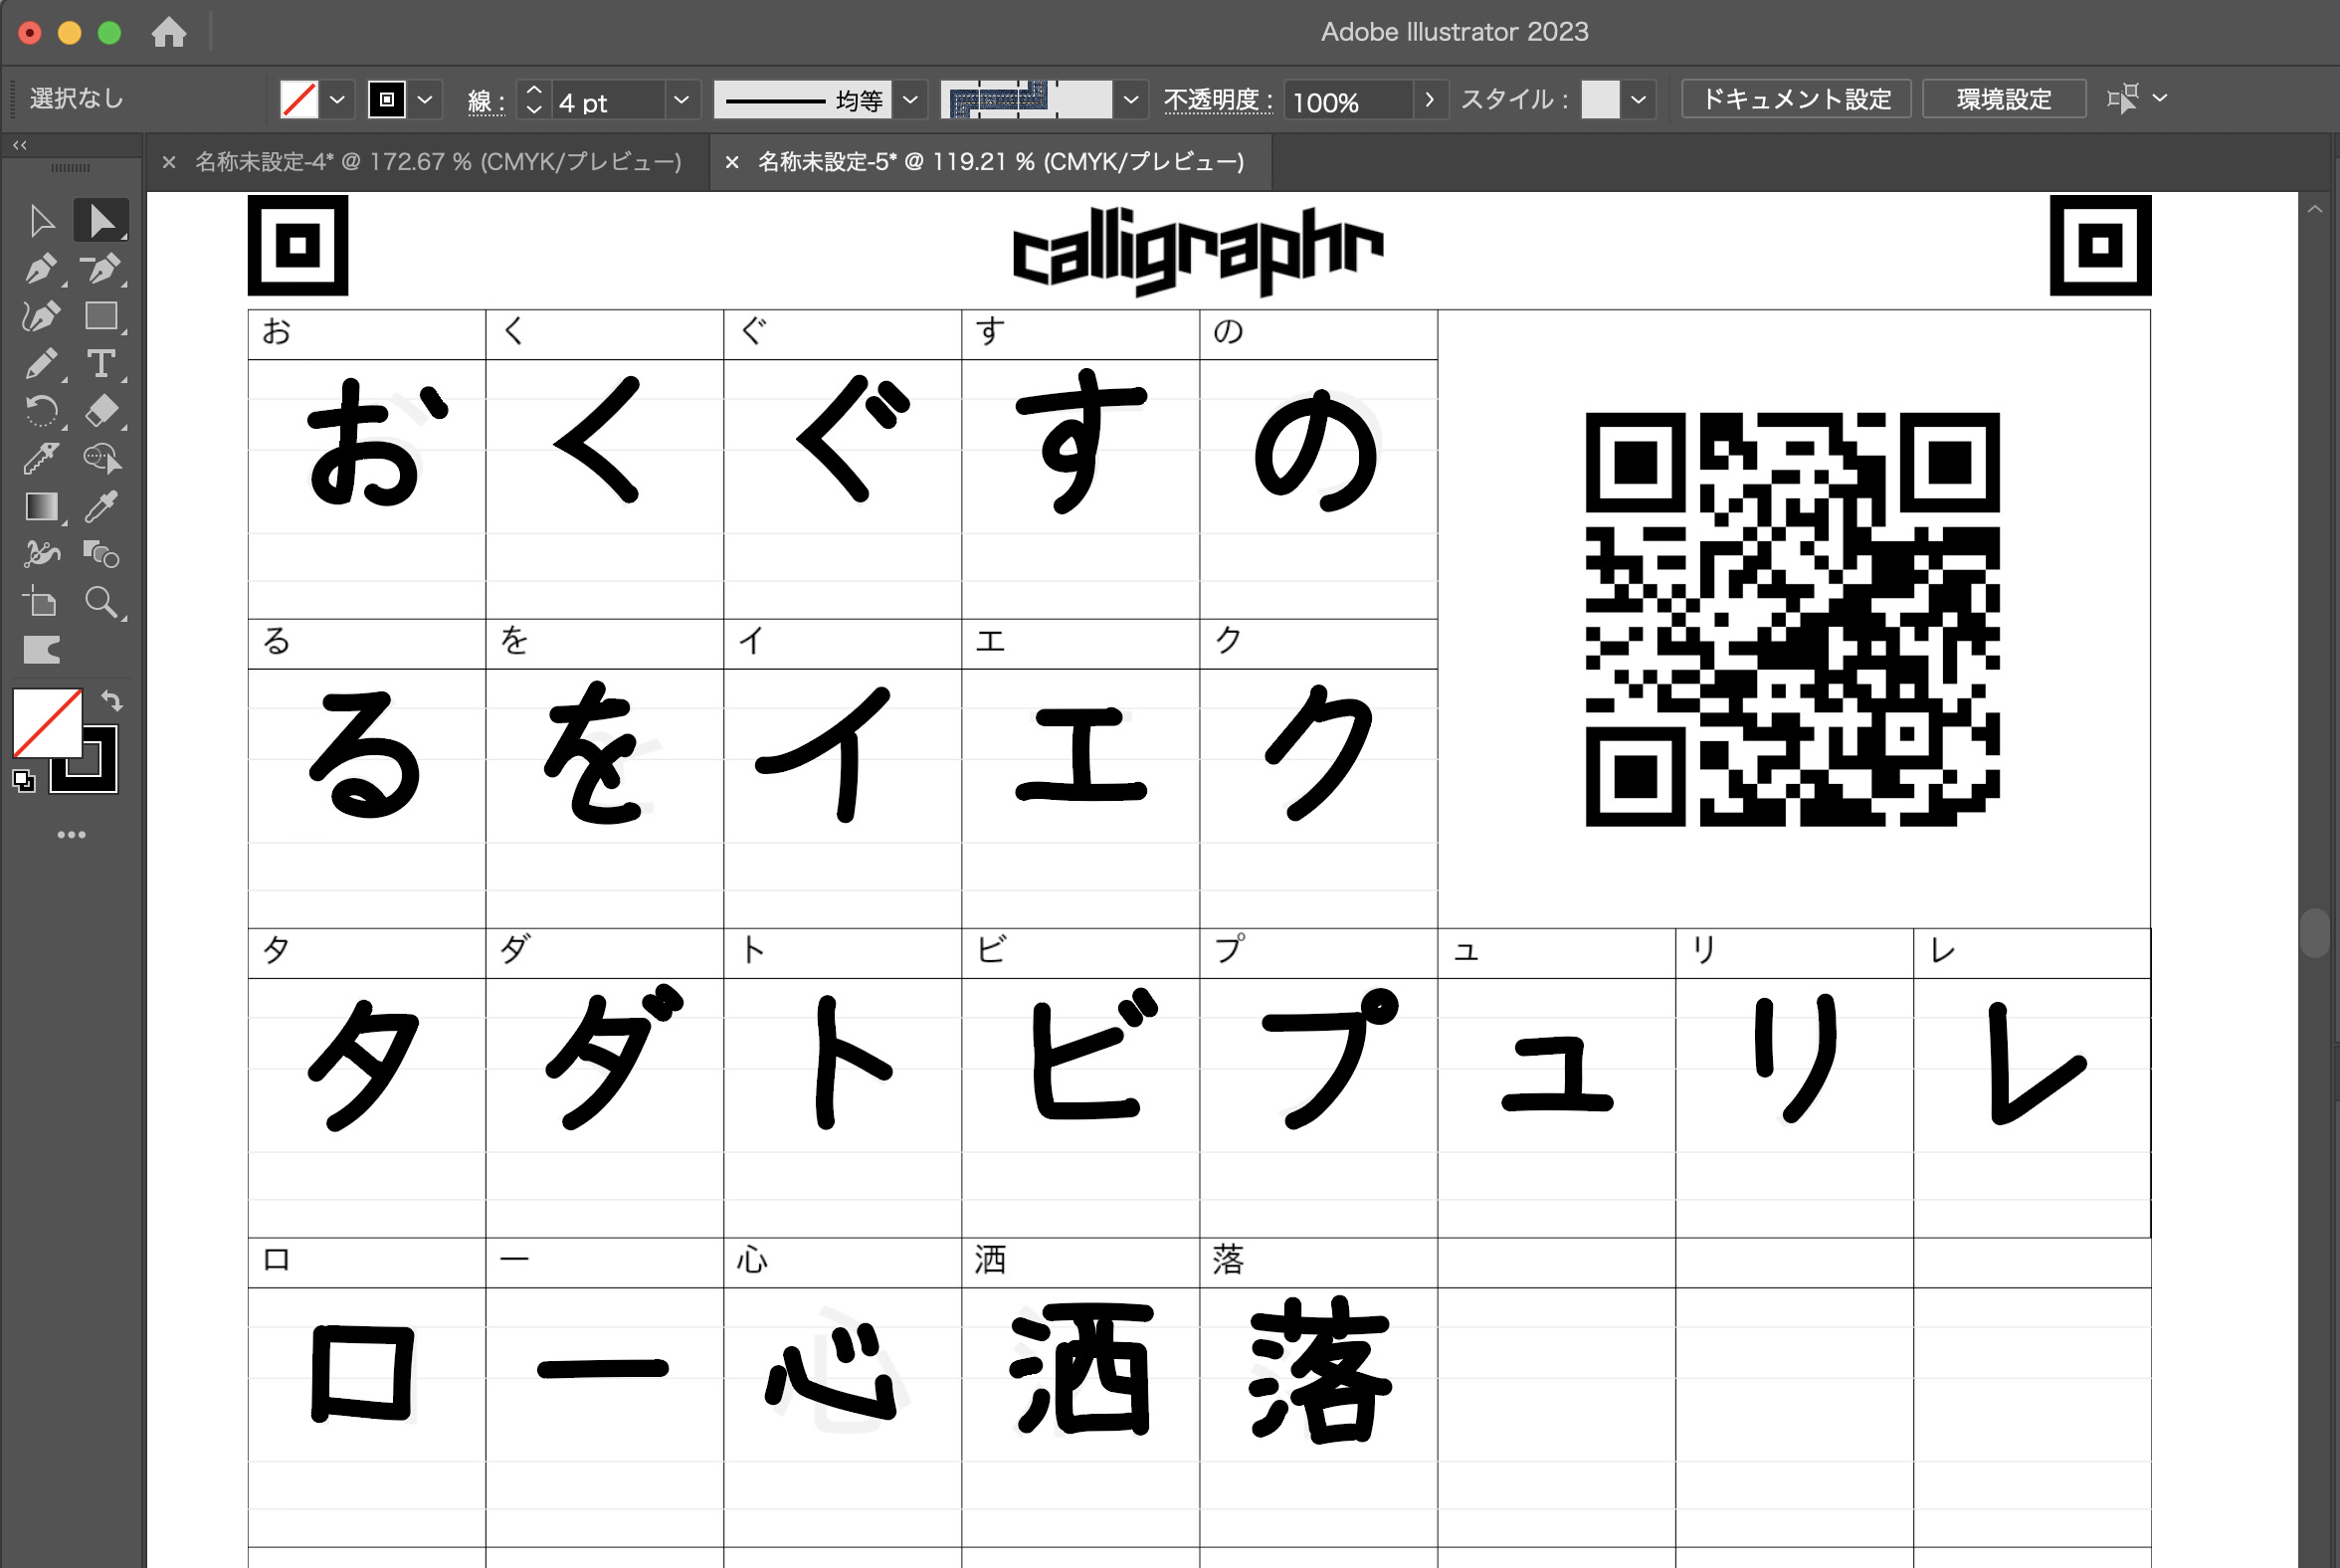Swap fill and stroke colors
Image resolution: width=2340 pixels, height=1568 pixels.
pos(112,701)
